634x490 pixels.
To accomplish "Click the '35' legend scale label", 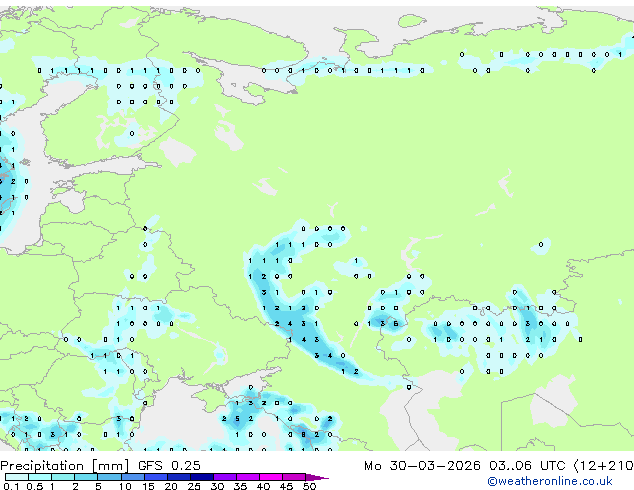I will point(240,486).
